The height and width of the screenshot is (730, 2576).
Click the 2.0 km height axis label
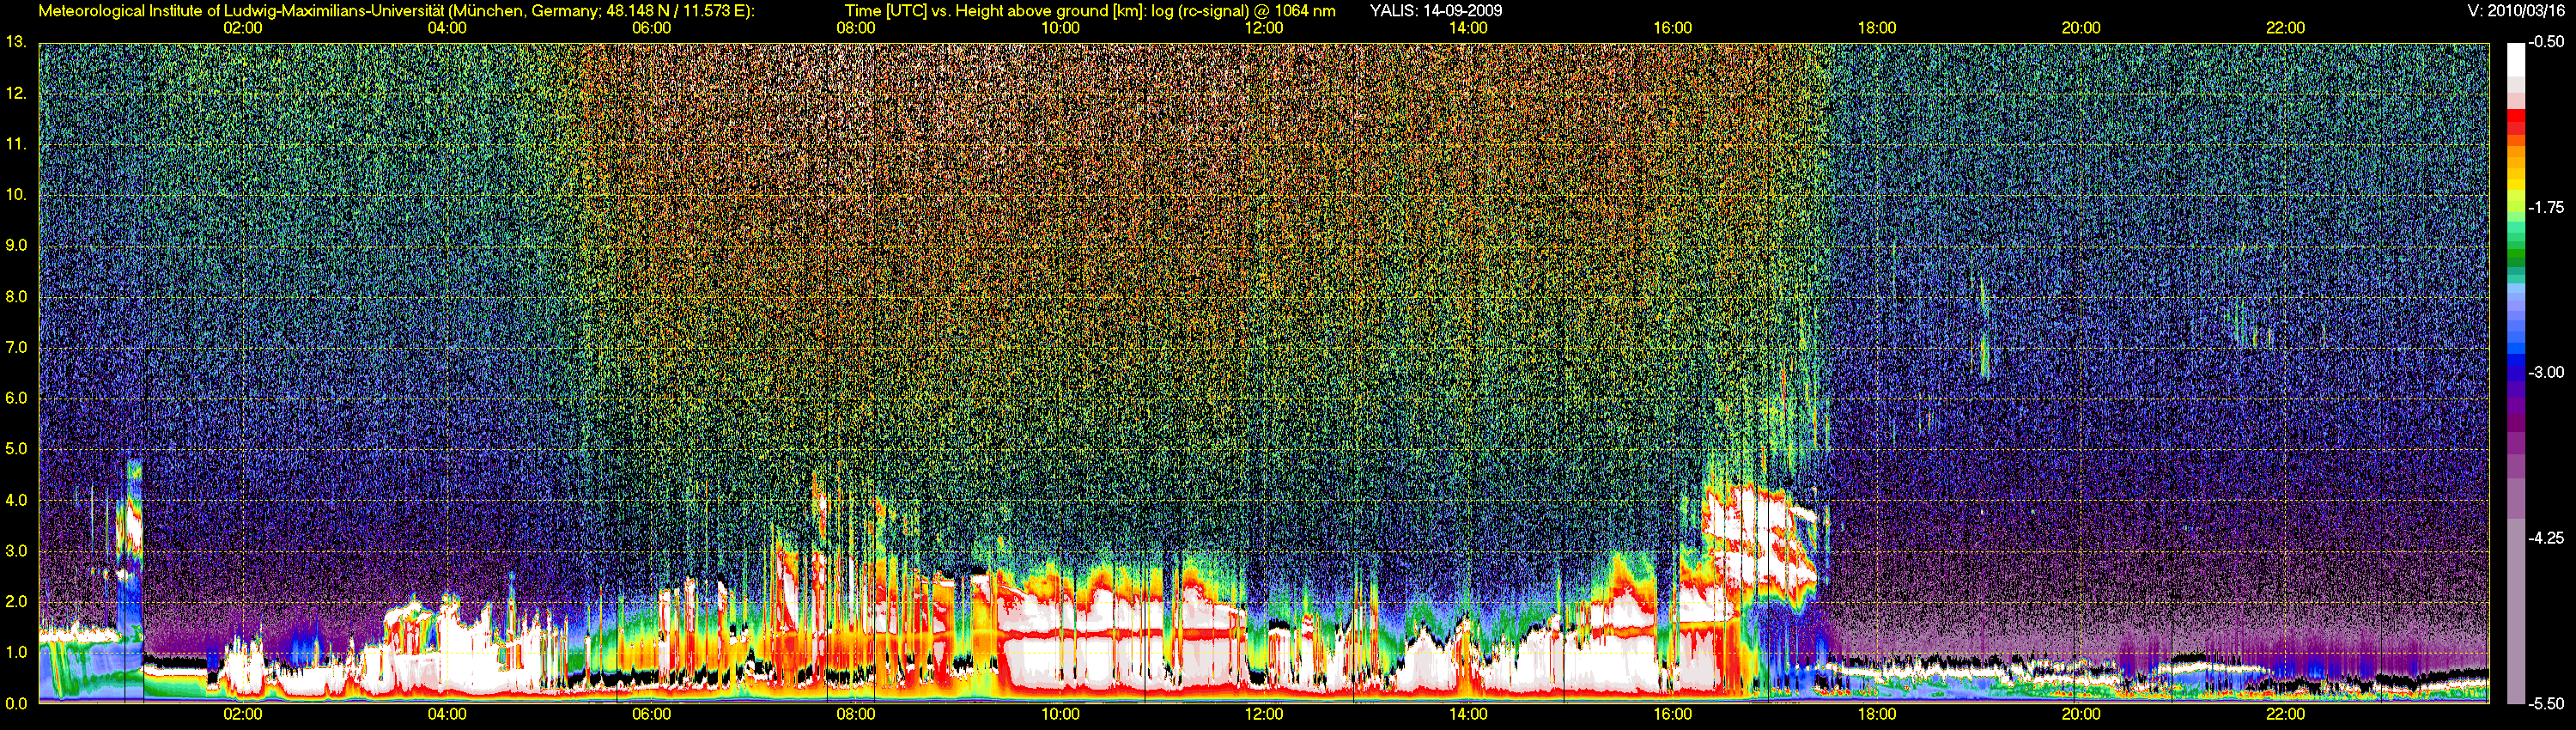pos(16,600)
